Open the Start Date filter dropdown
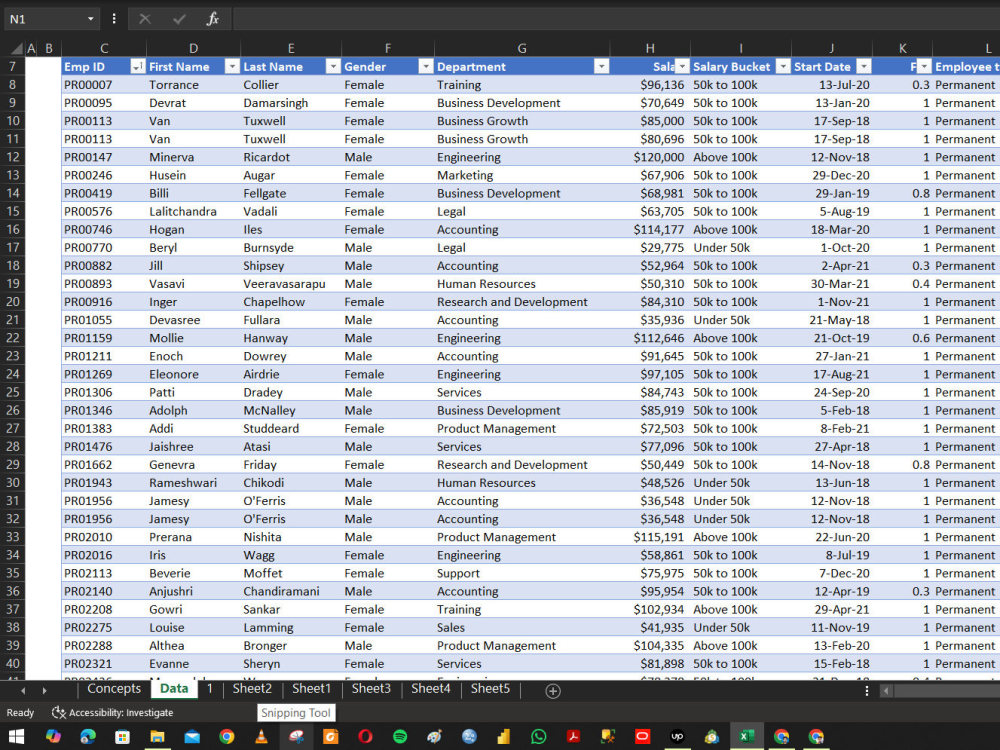The height and width of the screenshot is (750, 1000). [x=864, y=66]
